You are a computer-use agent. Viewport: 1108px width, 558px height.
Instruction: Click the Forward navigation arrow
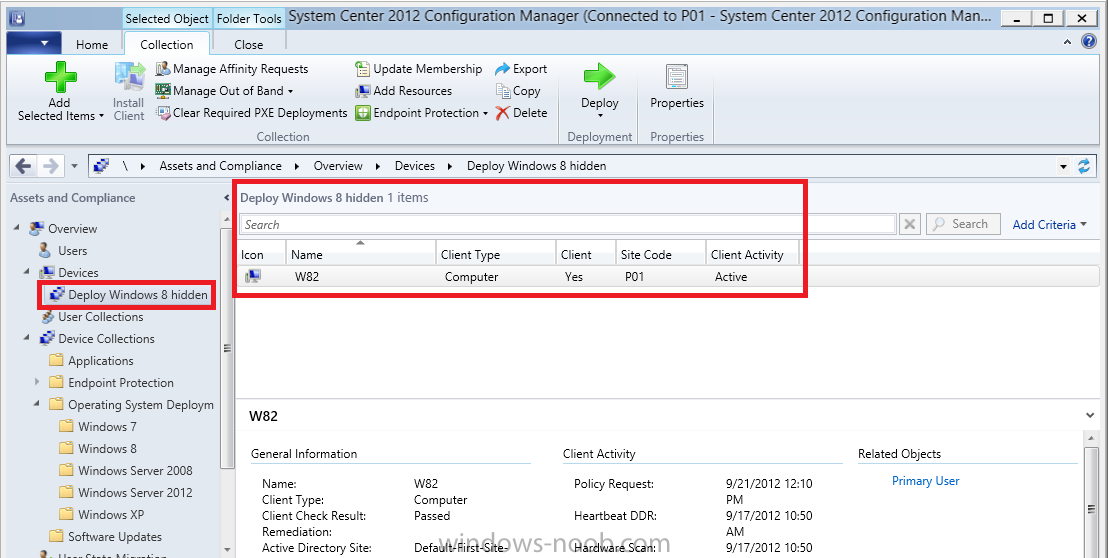50,166
